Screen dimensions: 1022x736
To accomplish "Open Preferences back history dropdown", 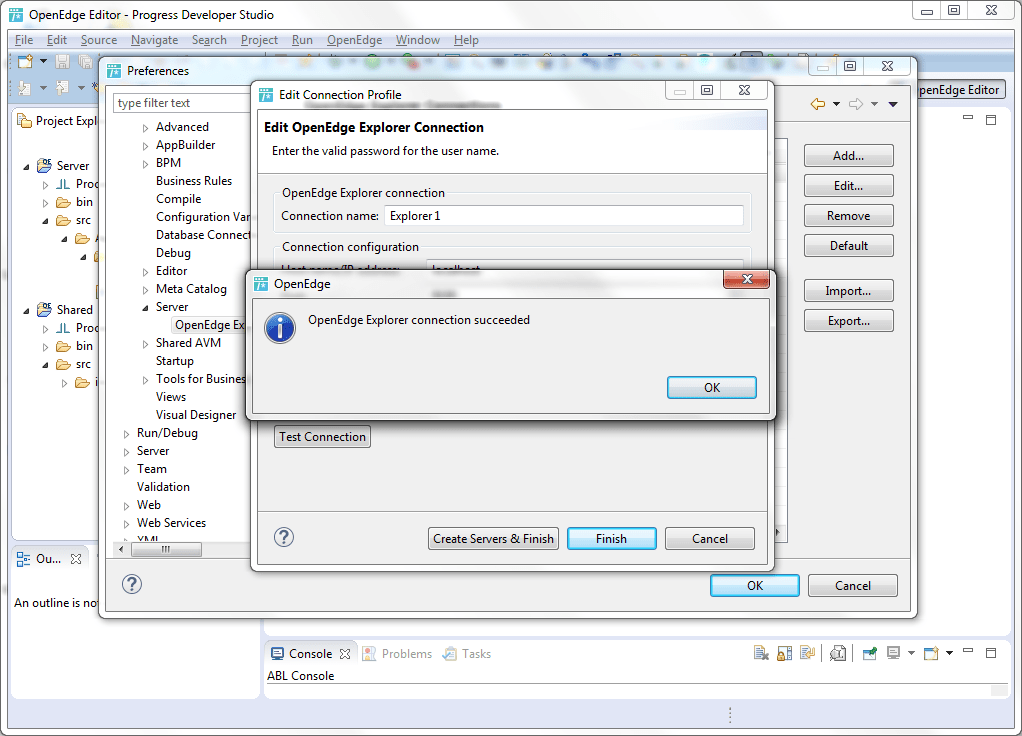I will pyautogui.click(x=836, y=104).
